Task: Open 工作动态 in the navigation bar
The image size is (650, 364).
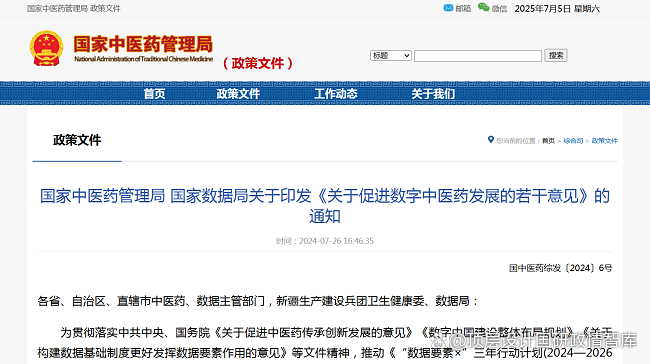Action: 336,94
